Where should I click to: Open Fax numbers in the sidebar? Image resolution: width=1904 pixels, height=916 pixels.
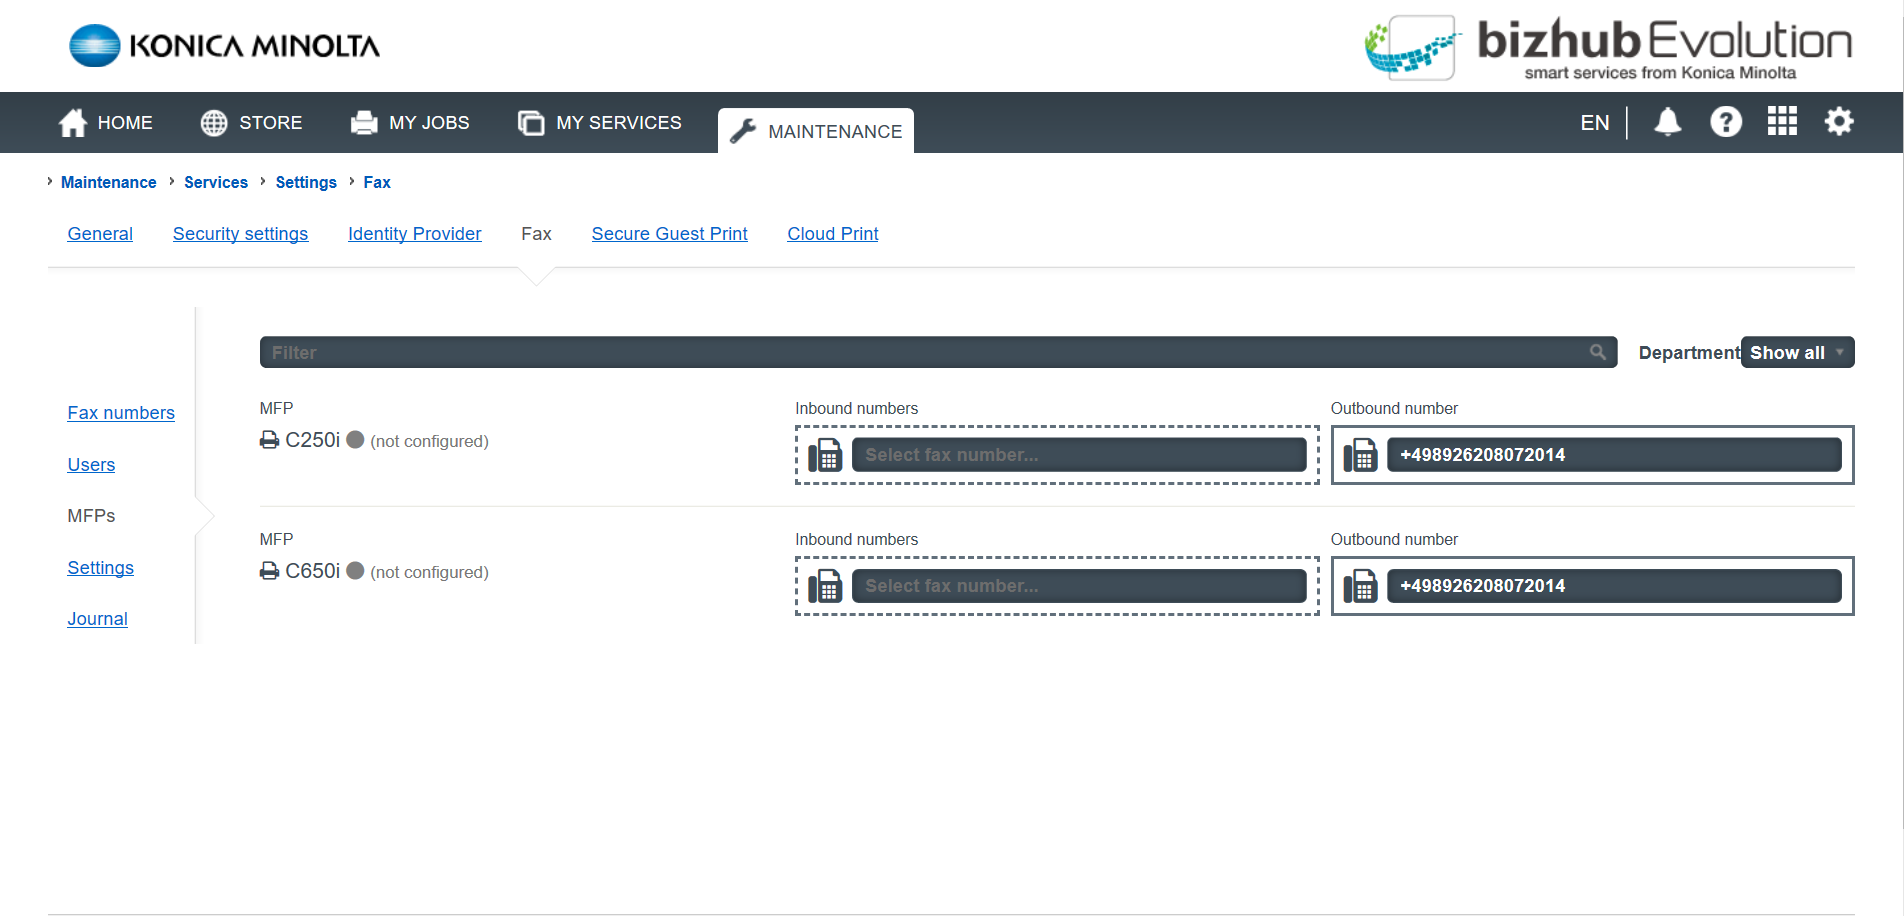(121, 413)
